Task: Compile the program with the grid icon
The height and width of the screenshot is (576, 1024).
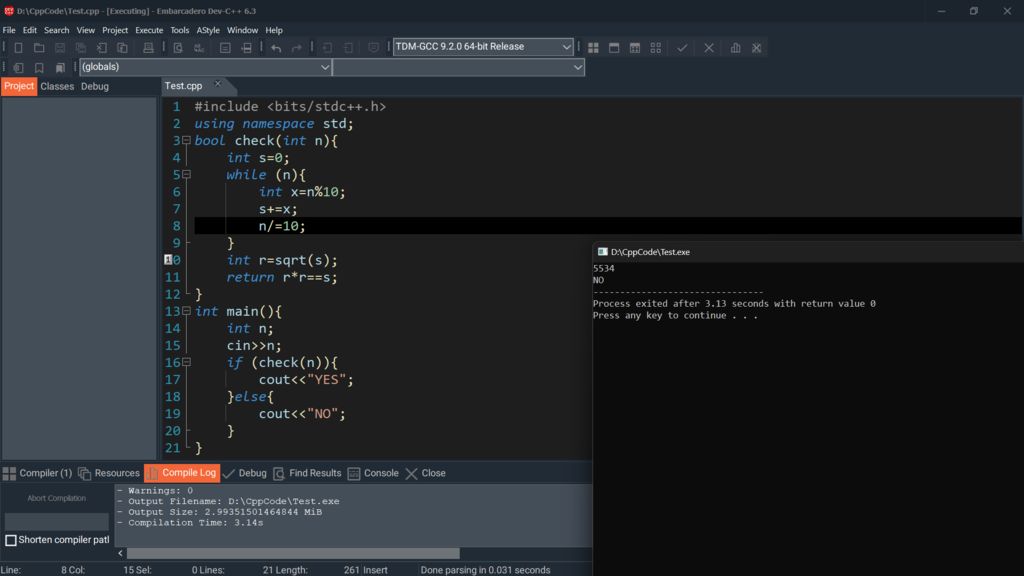Action: [593, 48]
